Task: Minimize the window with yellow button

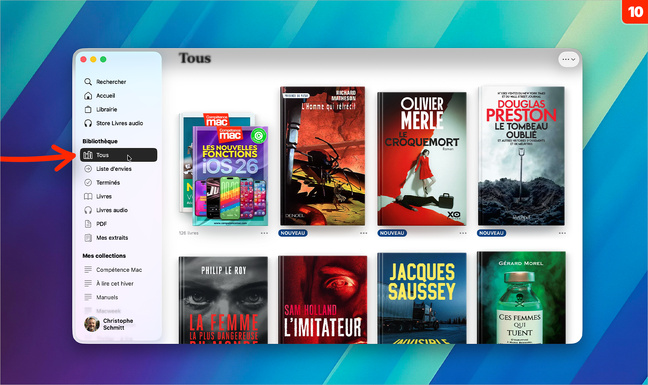Action: click(93, 59)
